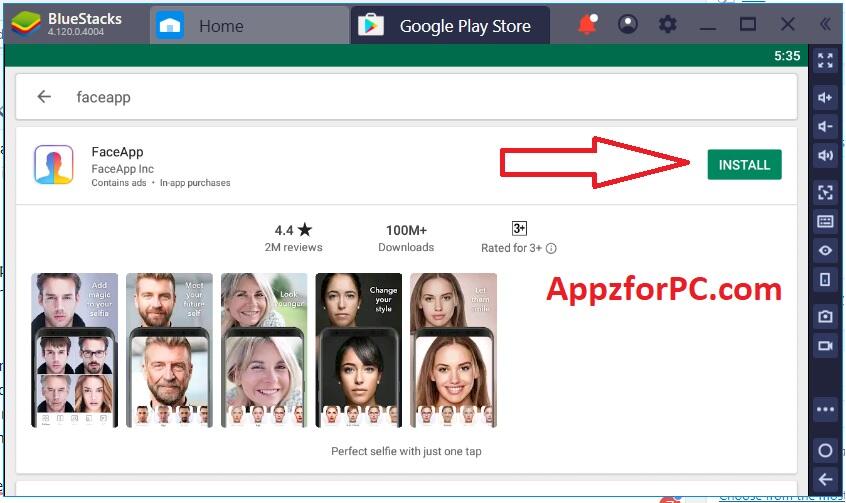Open the Rated for 3+ info icon
The image size is (846, 503).
[x=551, y=248]
